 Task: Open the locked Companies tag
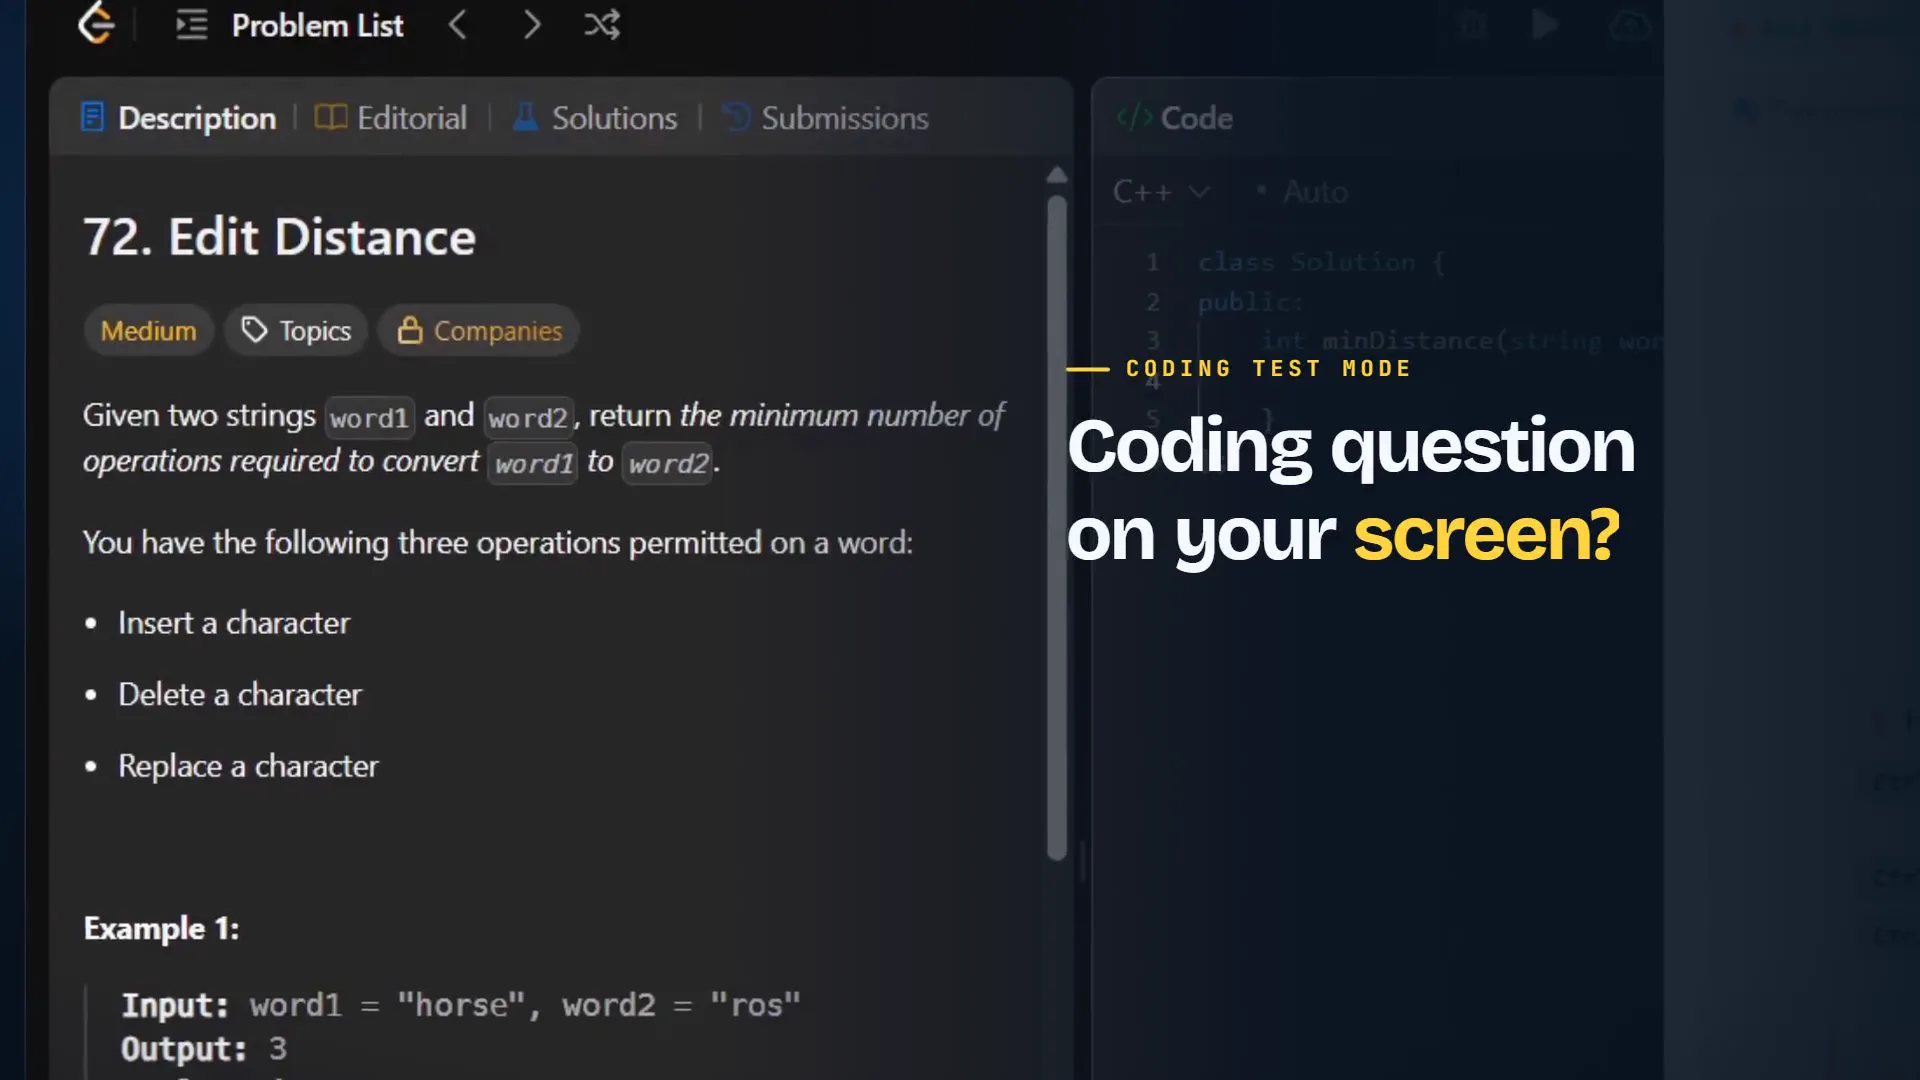(x=479, y=331)
